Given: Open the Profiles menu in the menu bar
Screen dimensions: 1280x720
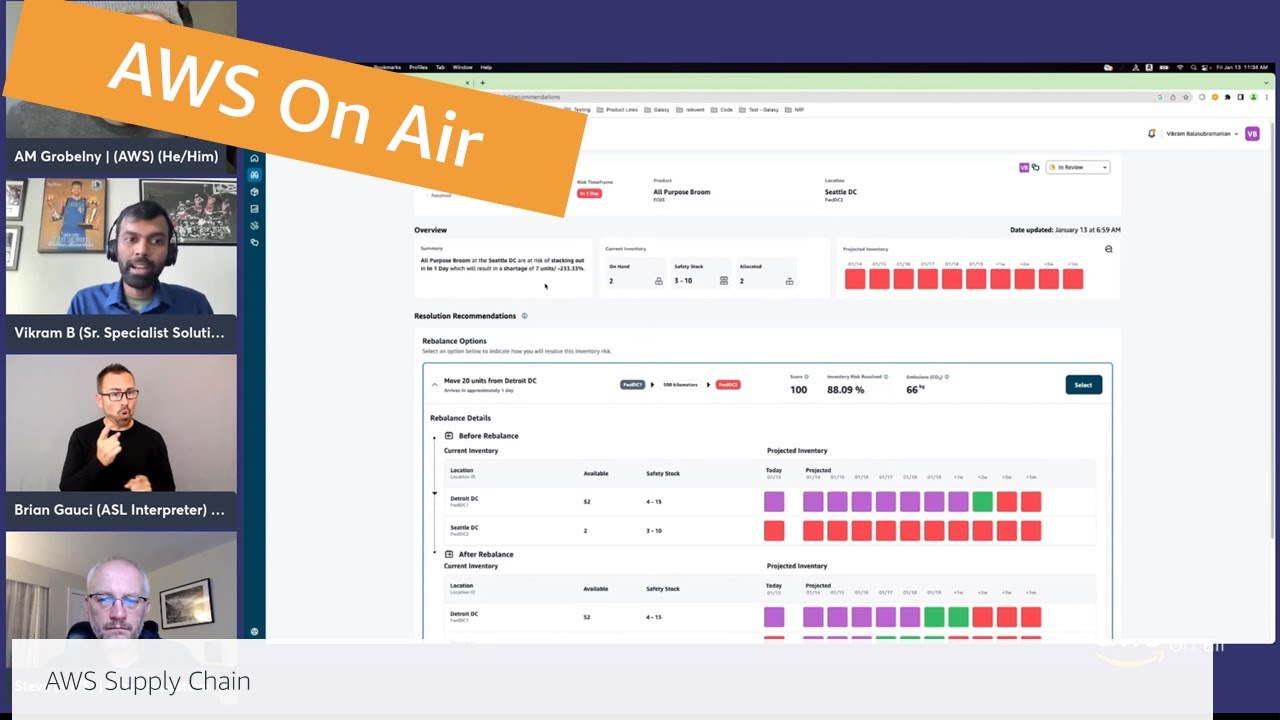Looking at the screenshot, I should [418, 67].
